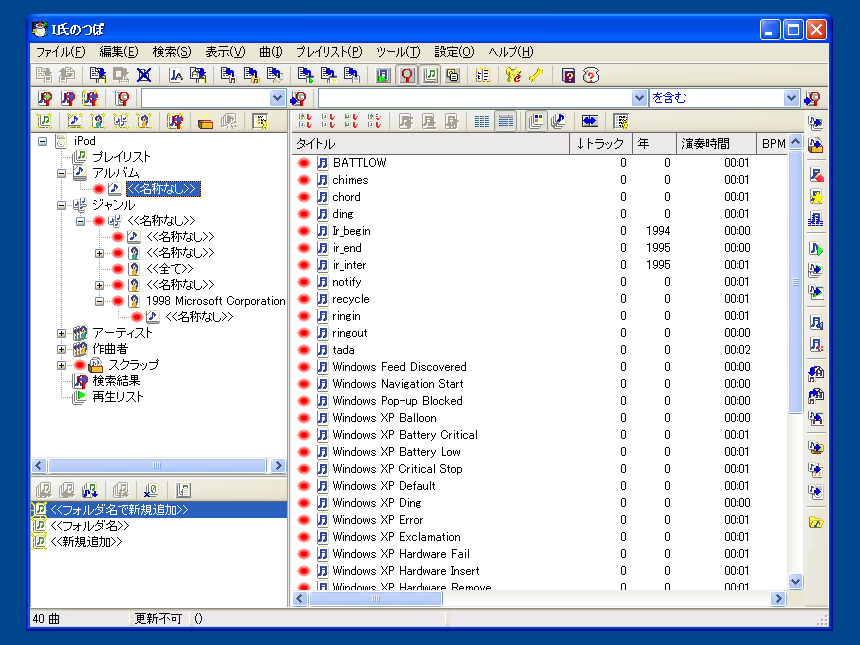Viewport: 860px width, 645px height.
Task: Click the yellow column list icon beside the wrench group
Action: pyautogui.click(x=483, y=75)
